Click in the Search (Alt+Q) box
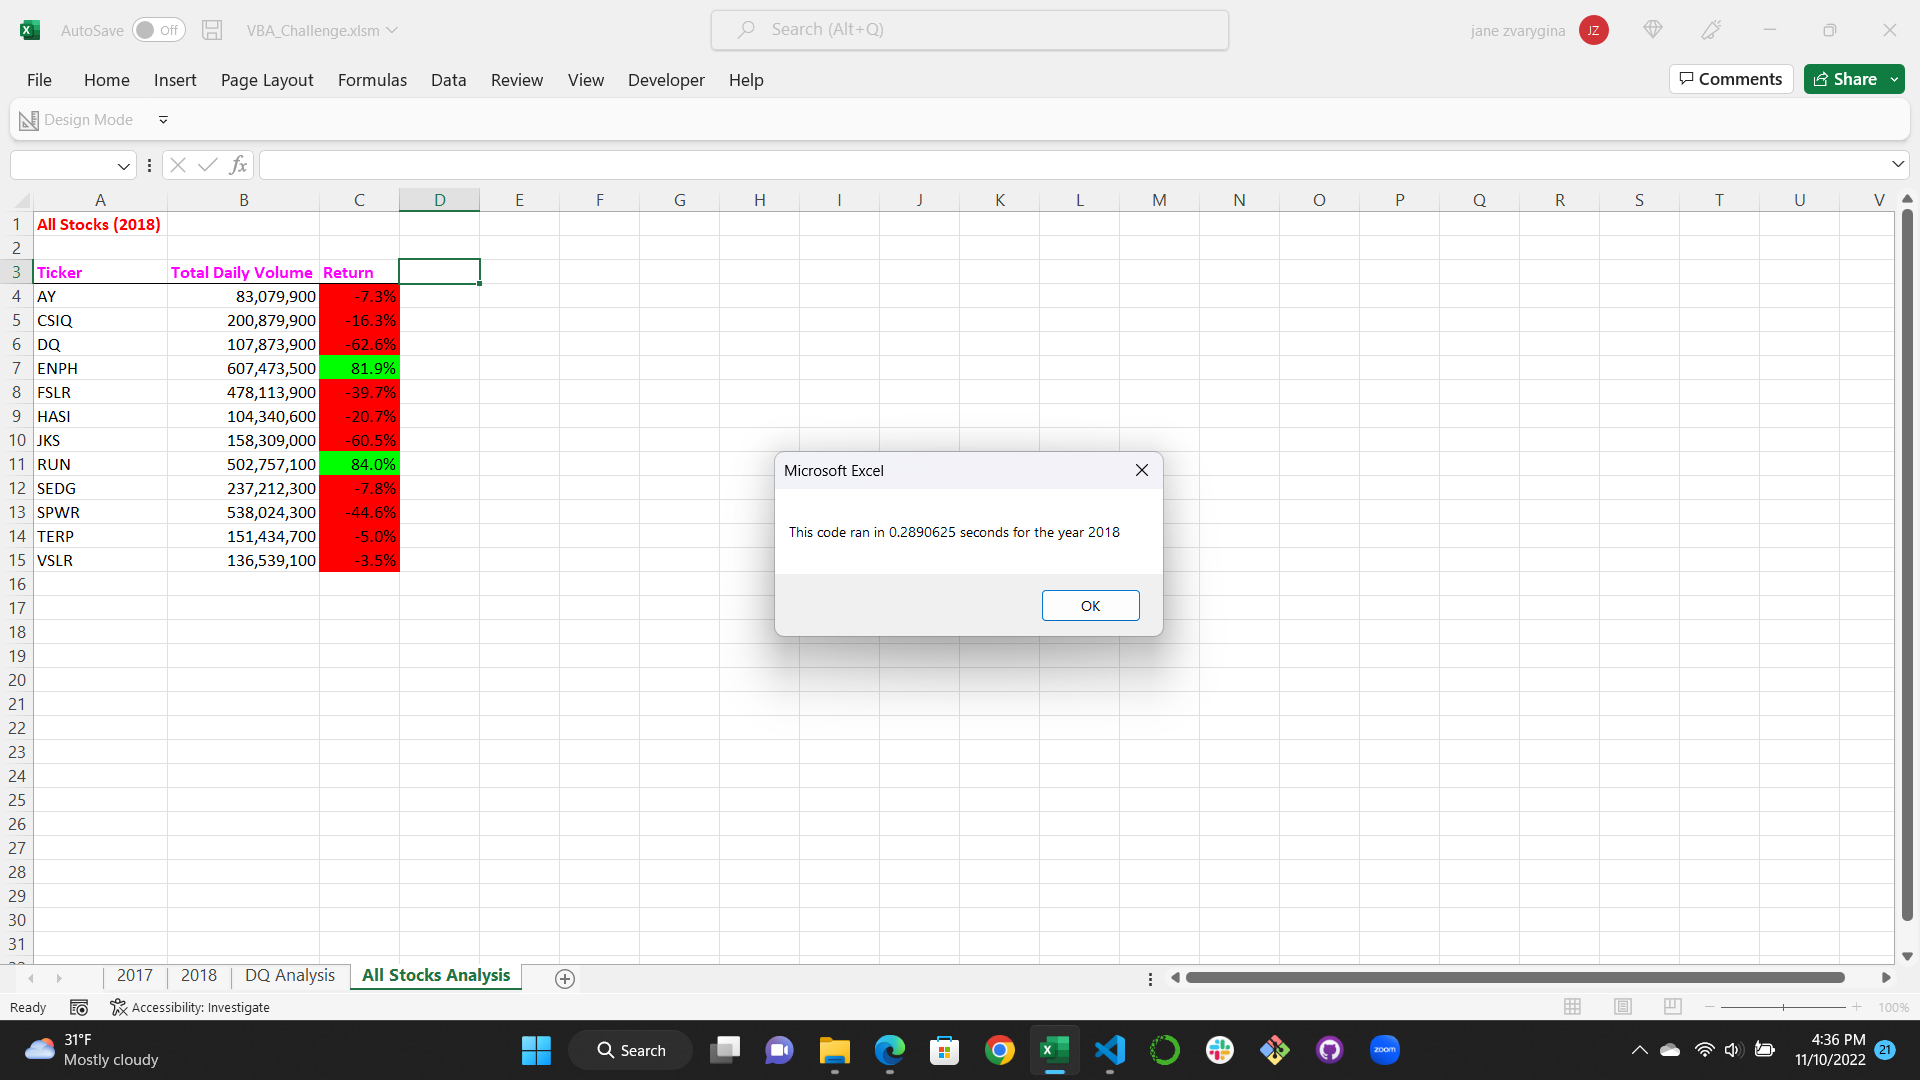The height and width of the screenshot is (1080, 1920). click(970, 30)
